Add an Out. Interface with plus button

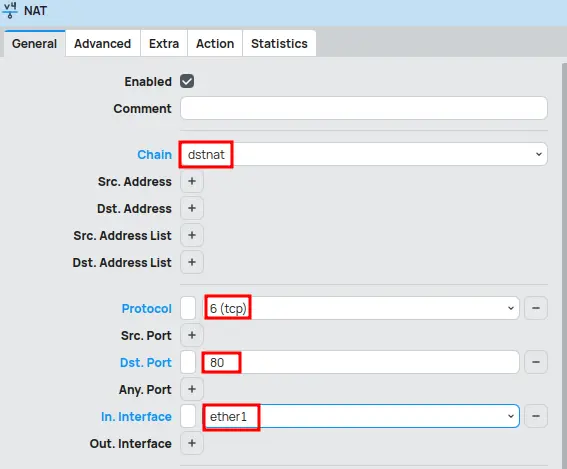click(x=192, y=443)
